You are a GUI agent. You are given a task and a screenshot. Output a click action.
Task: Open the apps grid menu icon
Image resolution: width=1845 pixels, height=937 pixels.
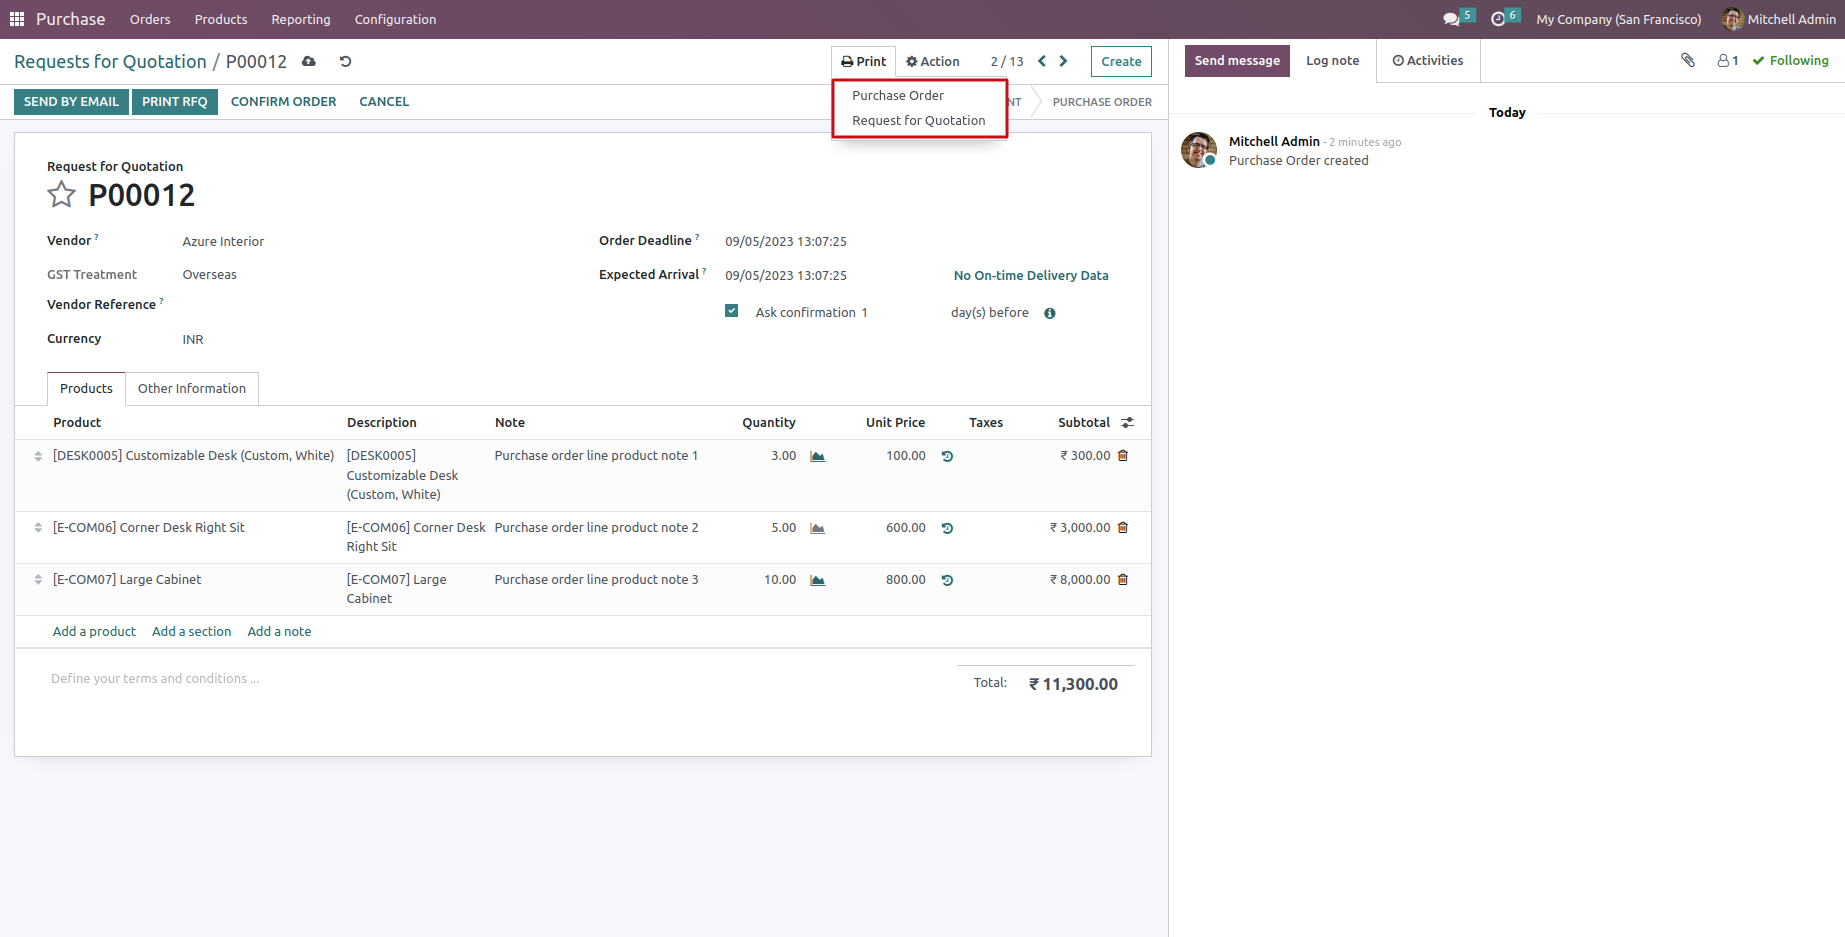(17, 19)
